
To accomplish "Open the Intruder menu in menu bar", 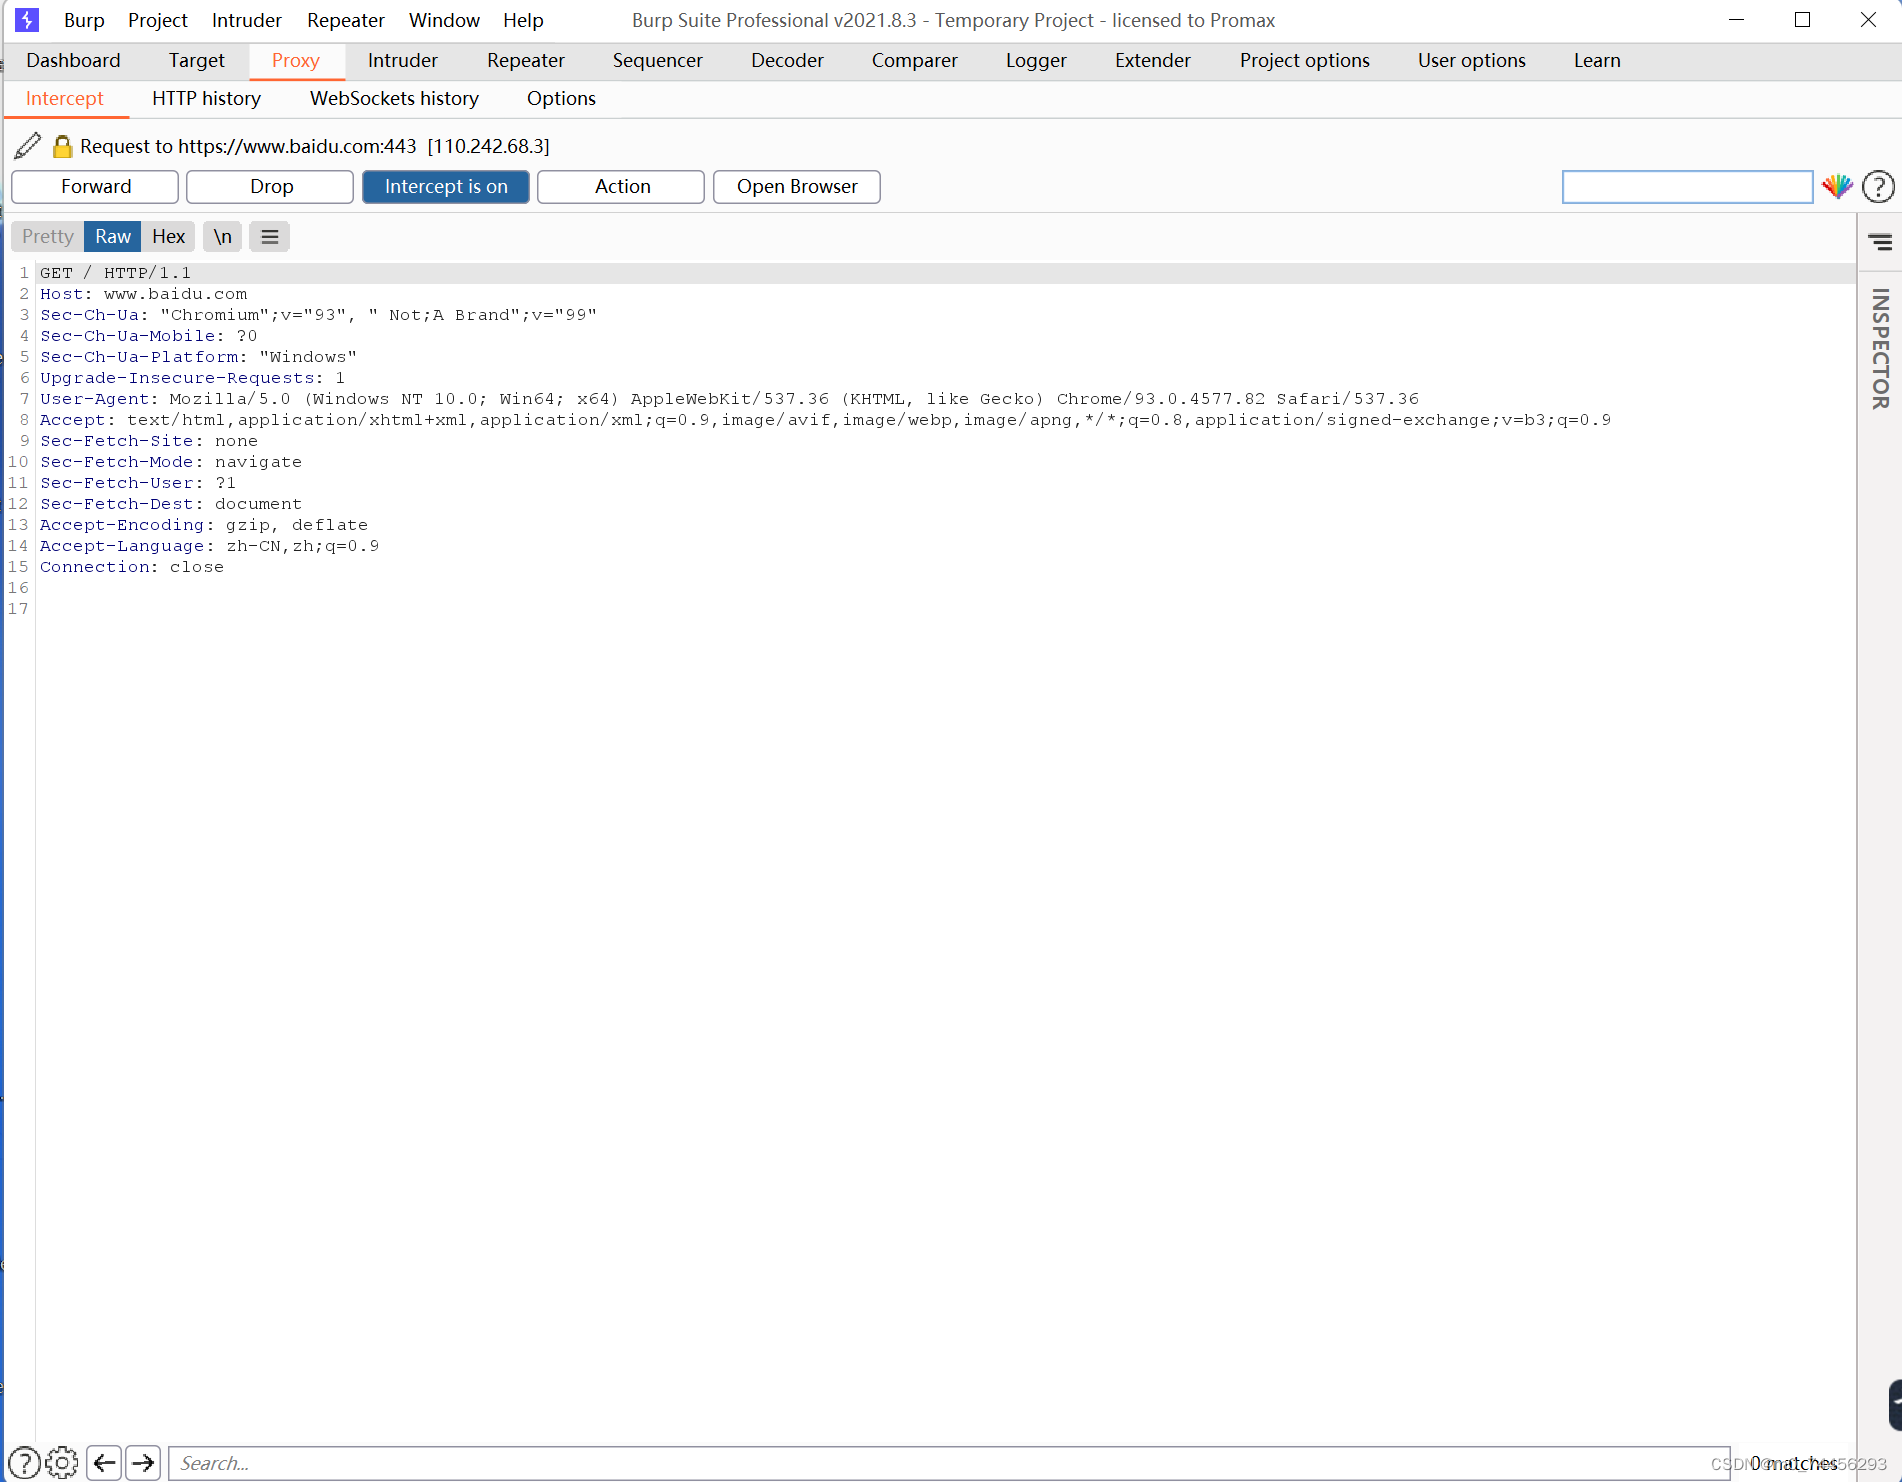I will (247, 20).
